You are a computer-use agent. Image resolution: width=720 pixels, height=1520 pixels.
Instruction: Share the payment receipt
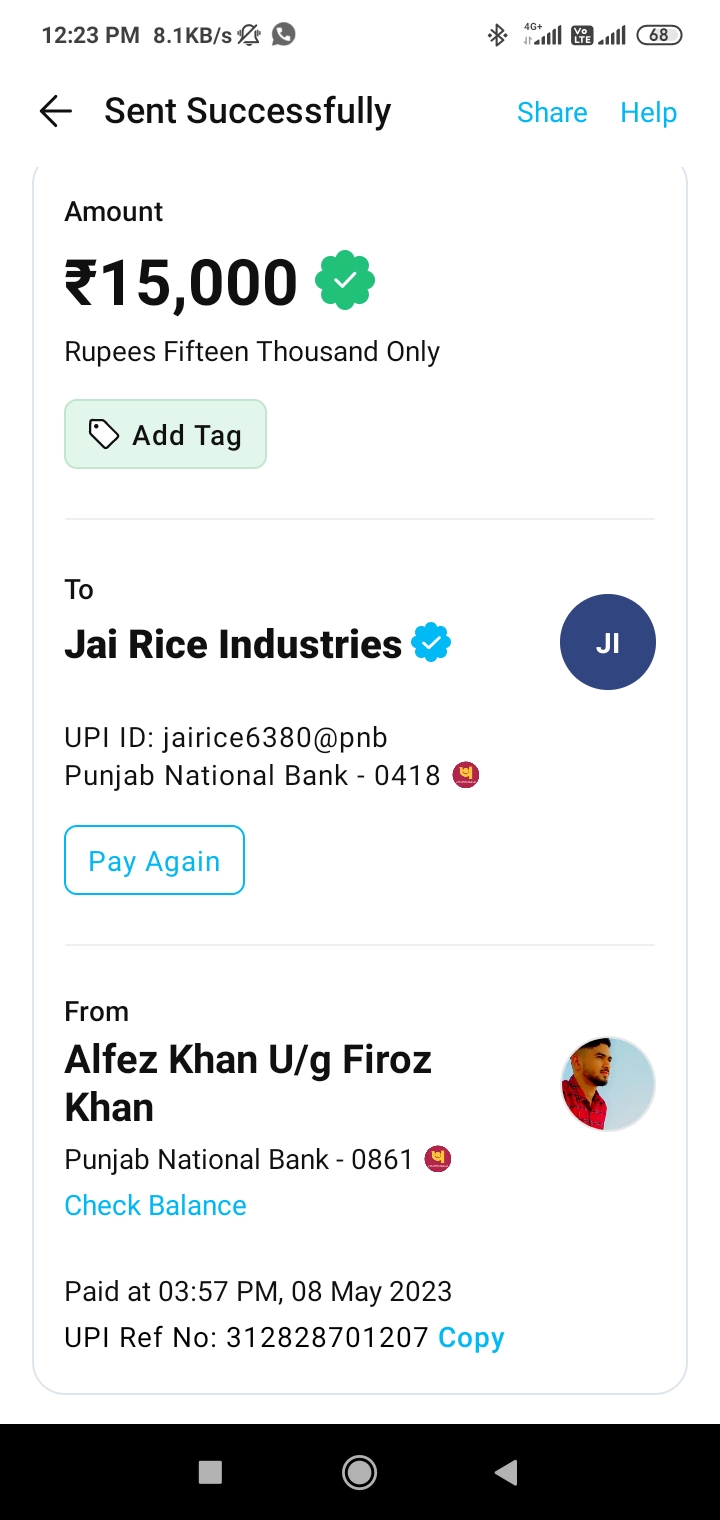coord(551,112)
